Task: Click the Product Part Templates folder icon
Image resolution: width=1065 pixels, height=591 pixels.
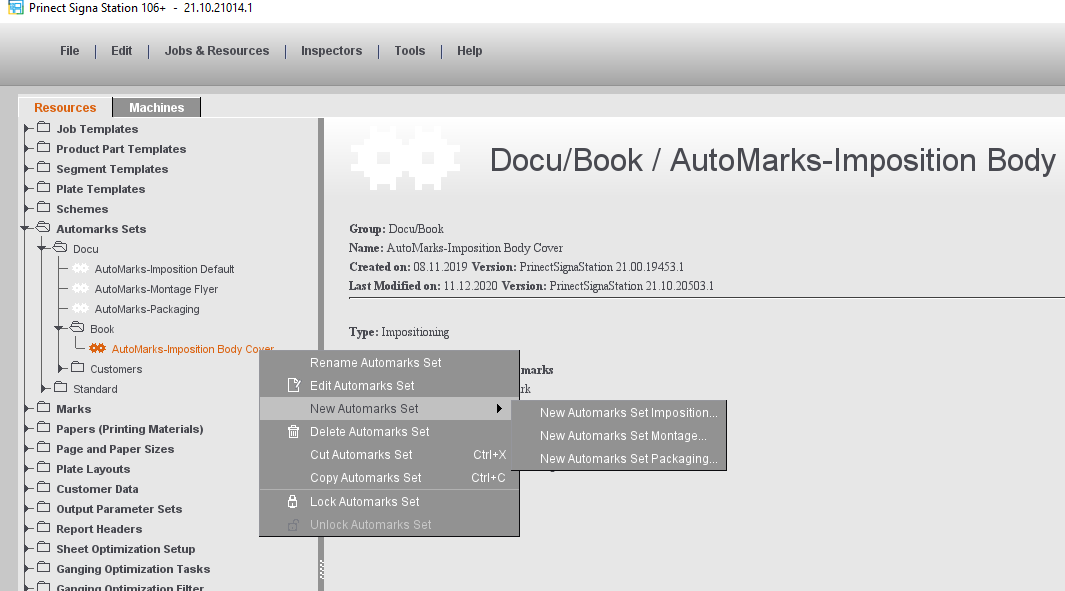Action: [x=44, y=147]
